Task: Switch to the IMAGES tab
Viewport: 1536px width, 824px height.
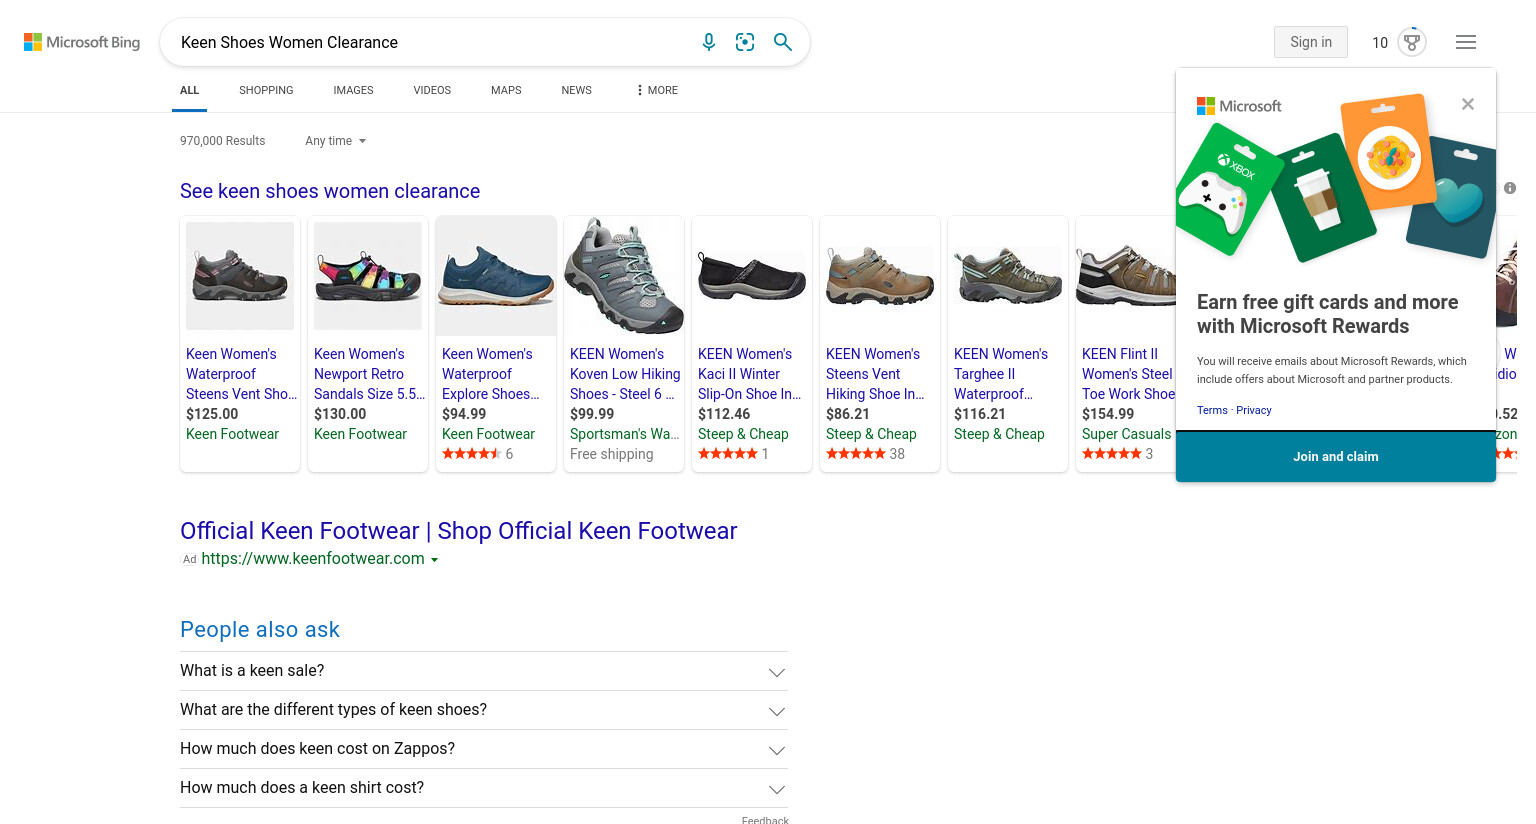Action: [353, 90]
